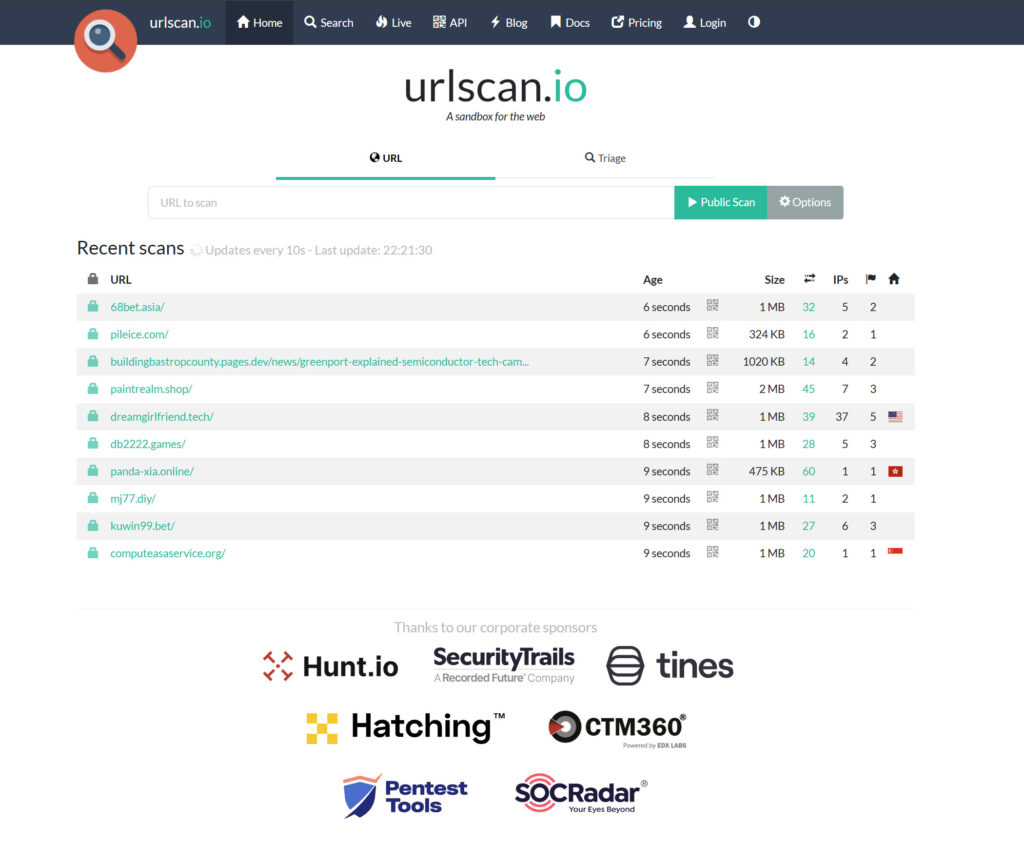Click the flag column header icon
The width and height of the screenshot is (1024, 843).
[871, 279]
